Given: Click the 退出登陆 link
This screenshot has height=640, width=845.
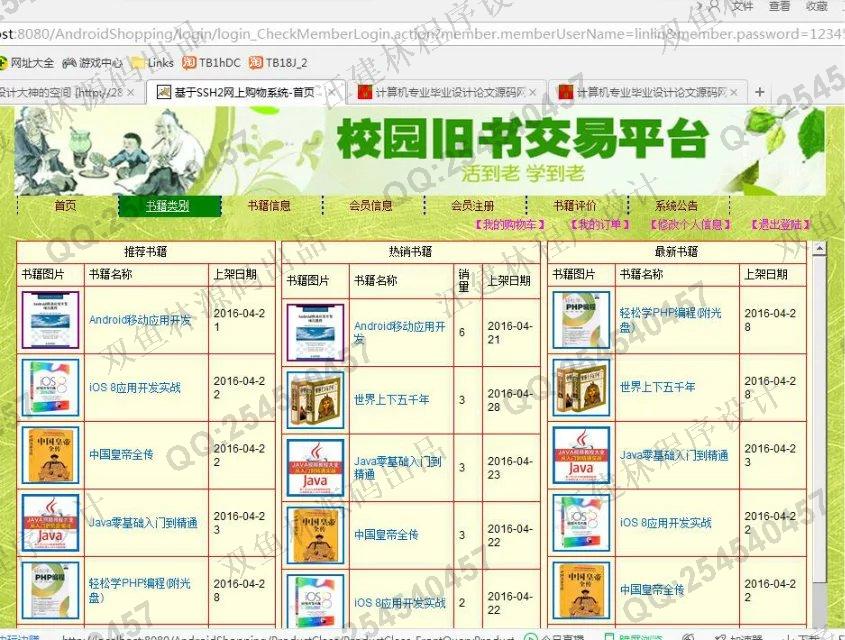Looking at the screenshot, I should click(x=780, y=224).
